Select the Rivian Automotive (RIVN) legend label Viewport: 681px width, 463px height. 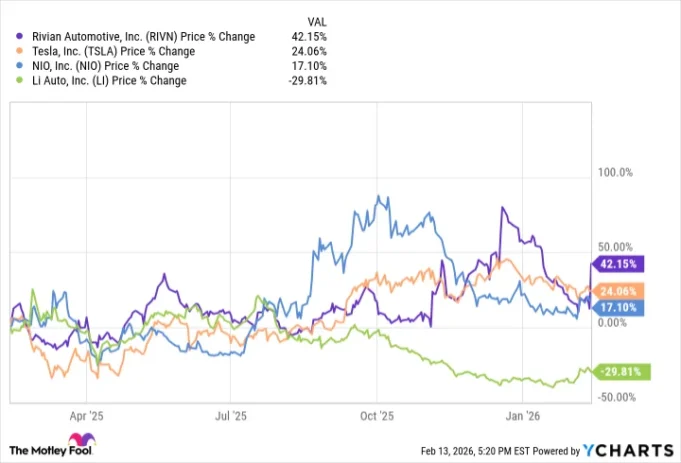coord(143,37)
